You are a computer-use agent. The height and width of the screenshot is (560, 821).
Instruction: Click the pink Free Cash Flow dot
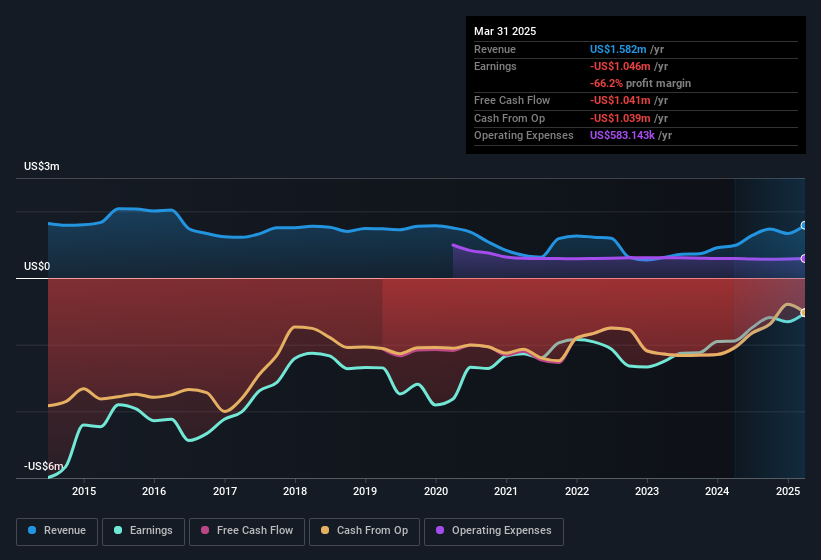(205, 530)
